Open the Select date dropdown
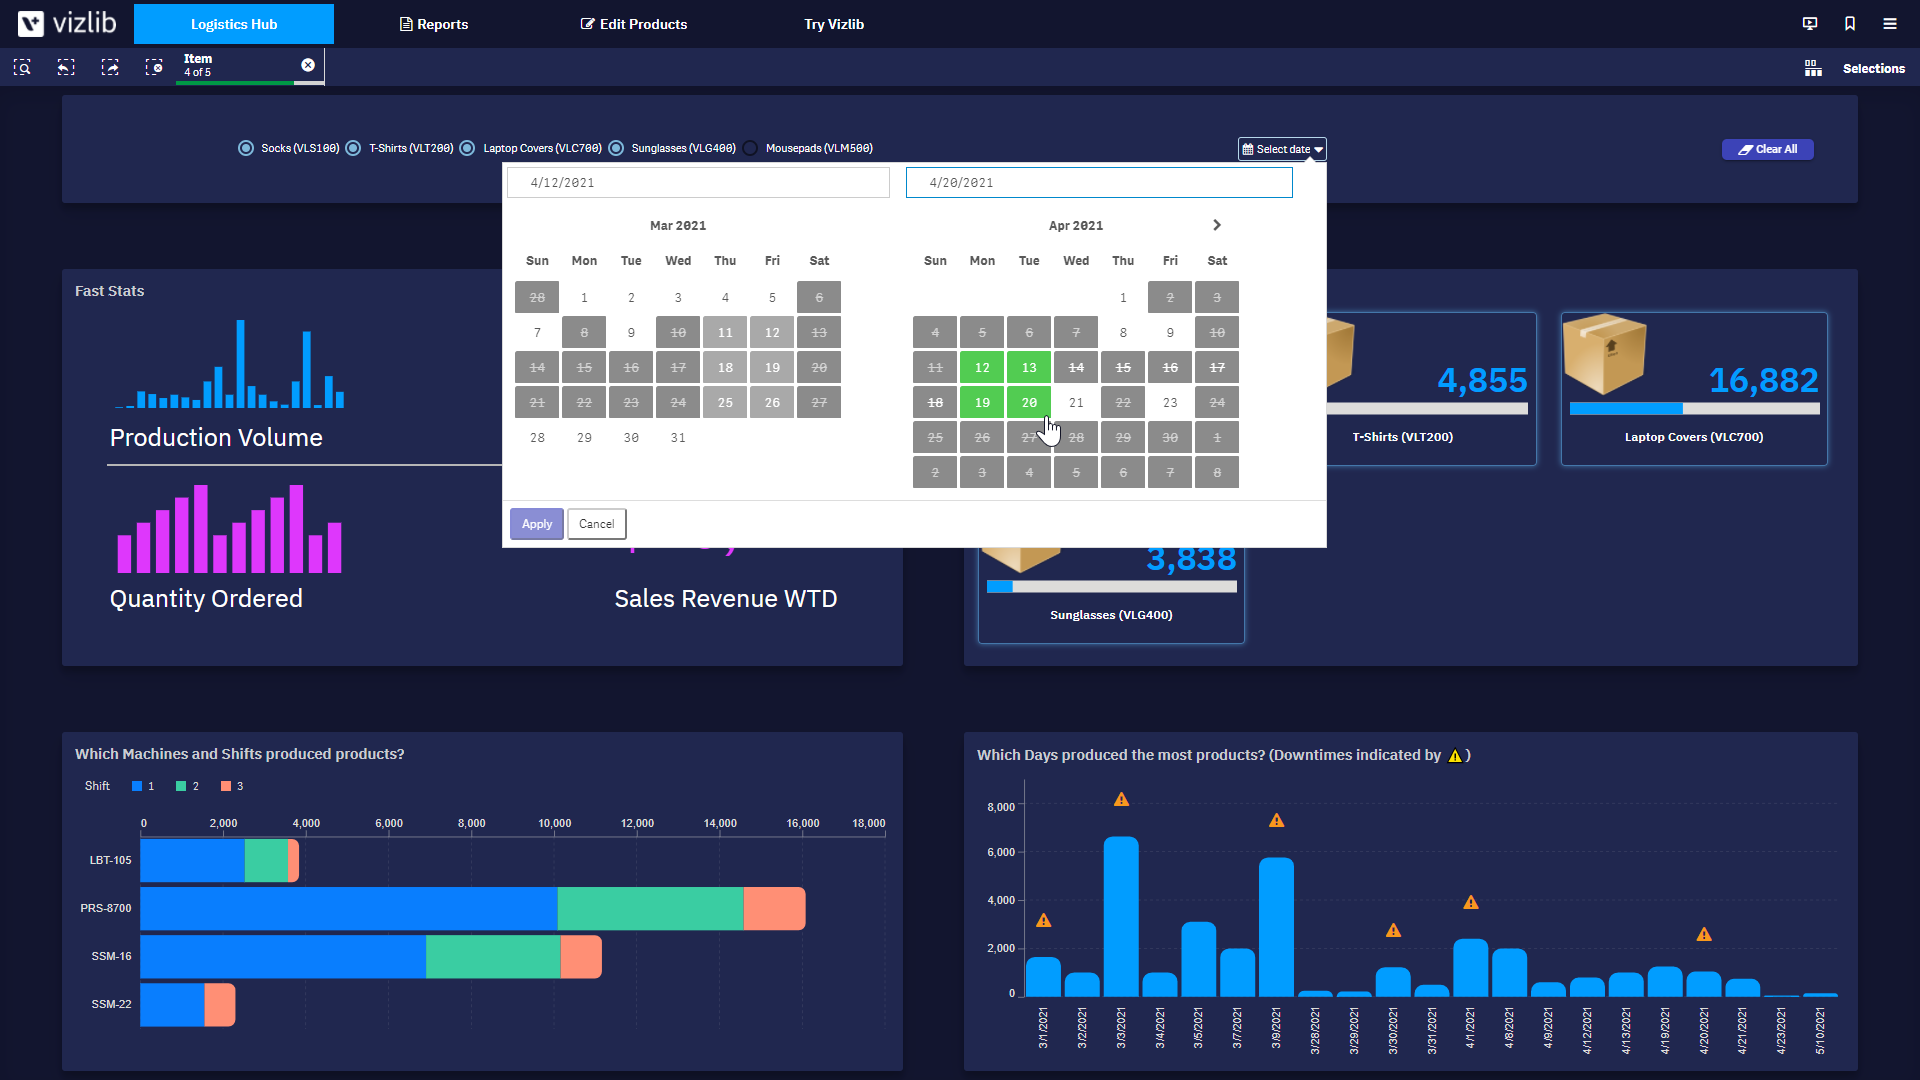1920x1080 pixels. (1281, 148)
